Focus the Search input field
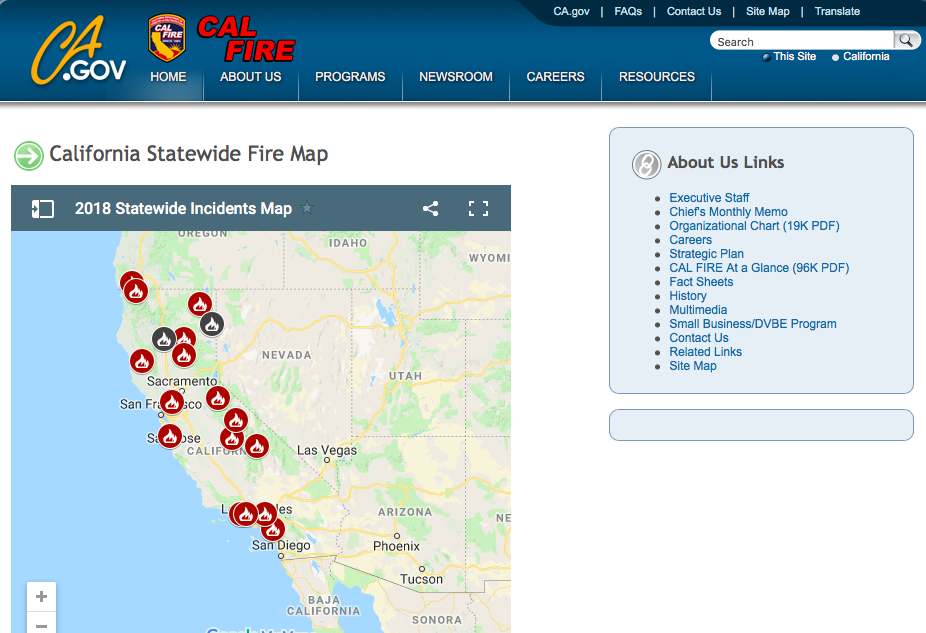The height and width of the screenshot is (633, 926). coord(803,41)
